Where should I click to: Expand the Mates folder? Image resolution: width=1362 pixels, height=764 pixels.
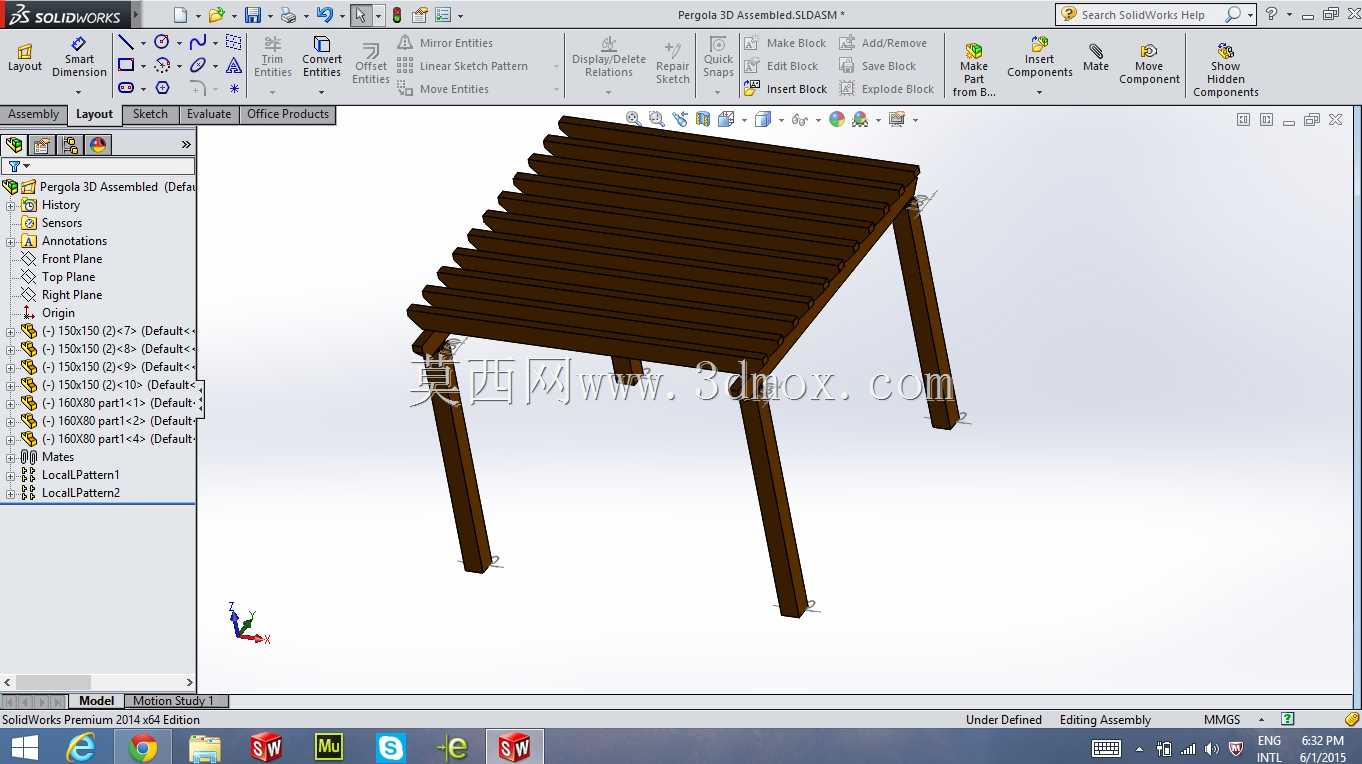(11, 457)
